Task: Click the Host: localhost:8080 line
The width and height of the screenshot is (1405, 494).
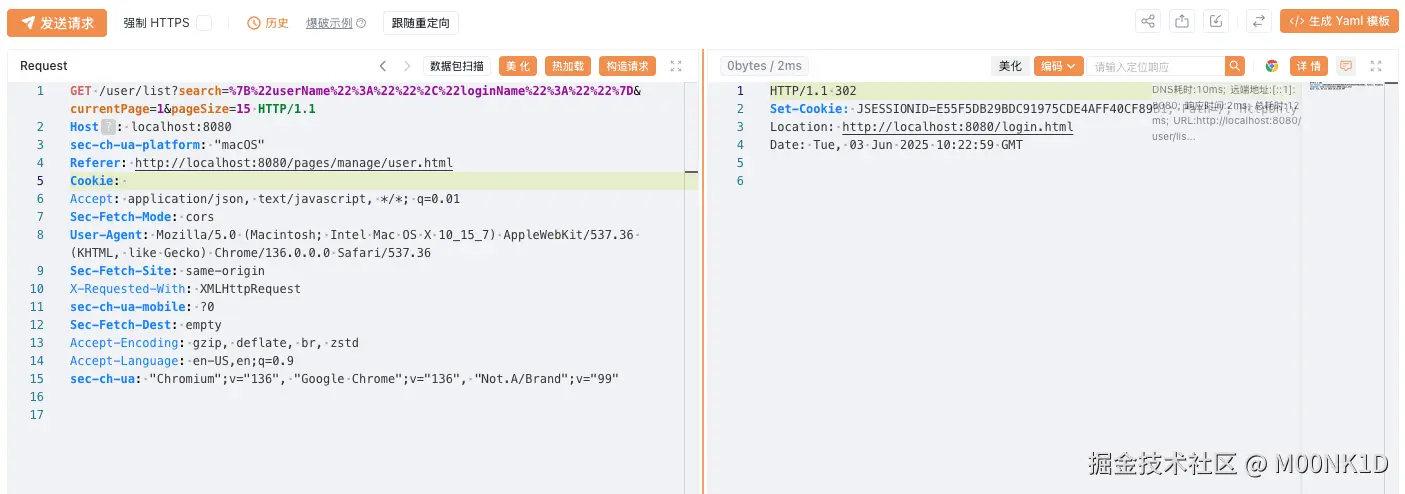Action: [151, 127]
